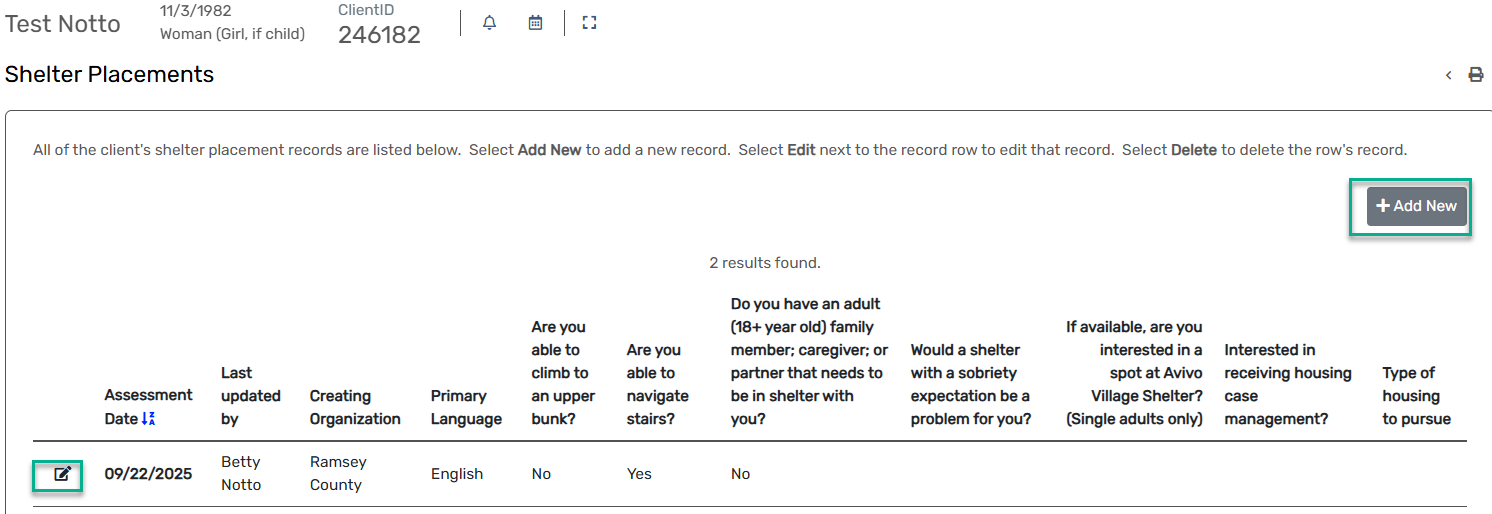The width and height of the screenshot is (1492, 514).
Task: Click the Primary Language column header
Action: point(466,407)
